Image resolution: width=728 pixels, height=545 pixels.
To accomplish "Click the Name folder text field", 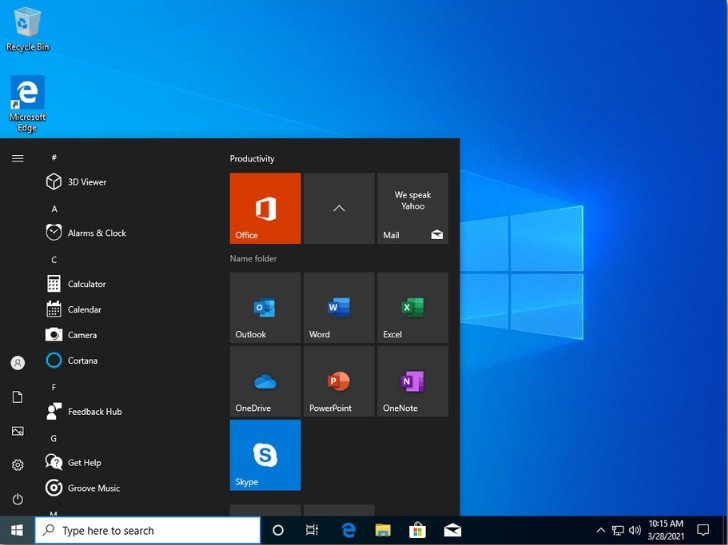I will [x=254, y=259].
